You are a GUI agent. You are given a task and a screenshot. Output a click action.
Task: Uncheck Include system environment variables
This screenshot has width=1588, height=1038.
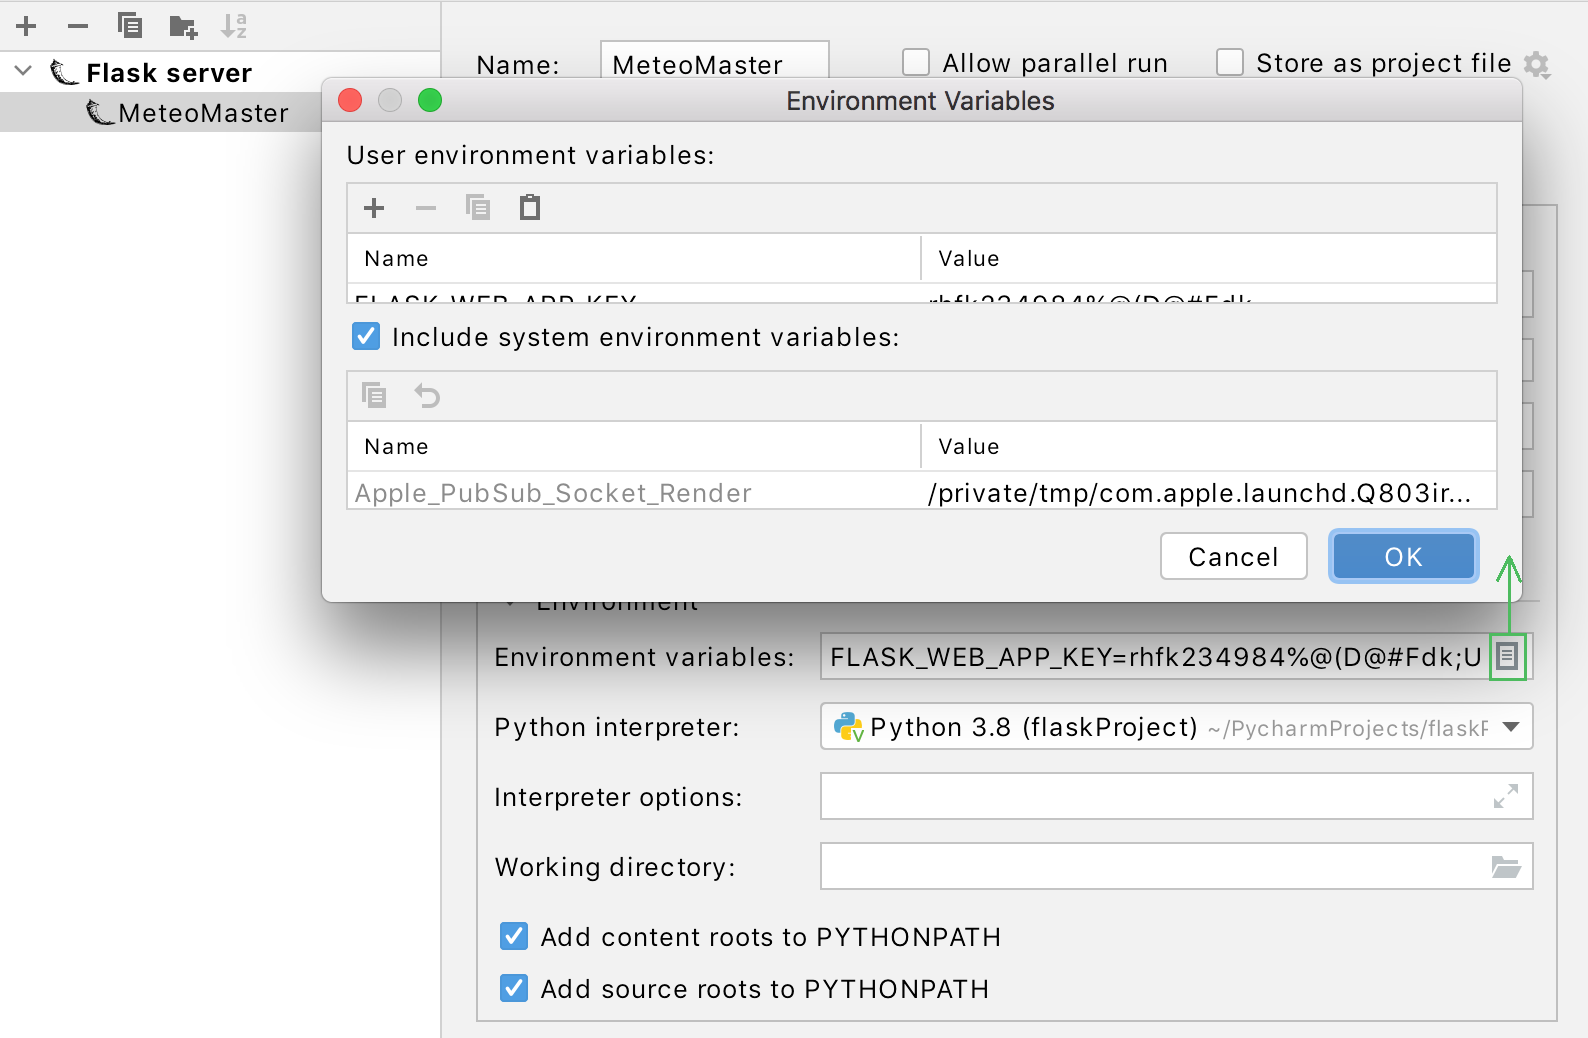[x=366, y=336]
